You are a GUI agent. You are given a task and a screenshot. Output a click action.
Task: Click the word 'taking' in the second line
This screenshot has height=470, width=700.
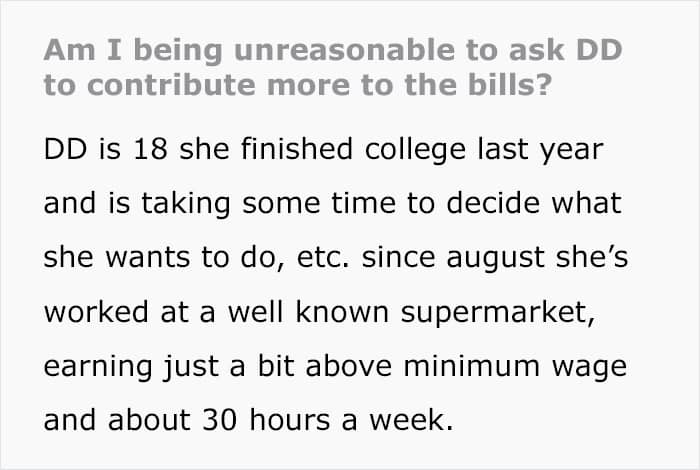186,204
